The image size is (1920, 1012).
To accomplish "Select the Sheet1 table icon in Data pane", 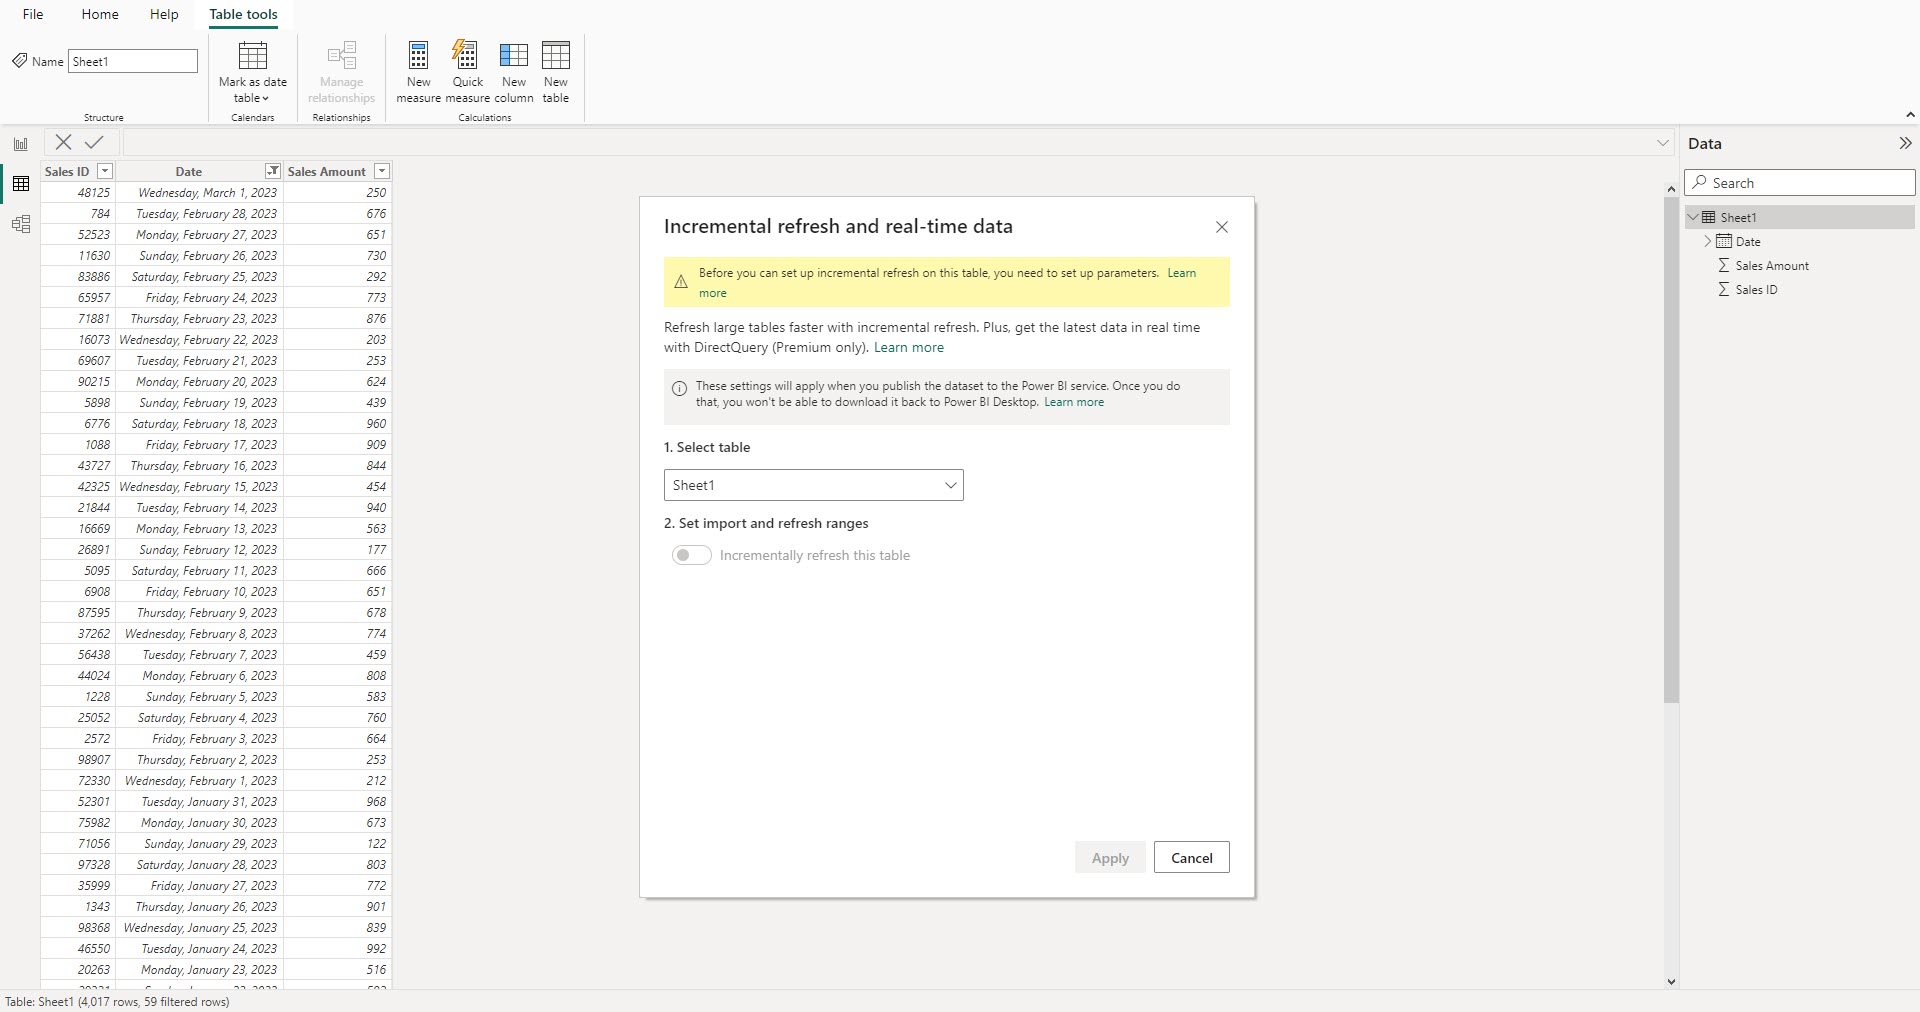I will (1709, 217).
